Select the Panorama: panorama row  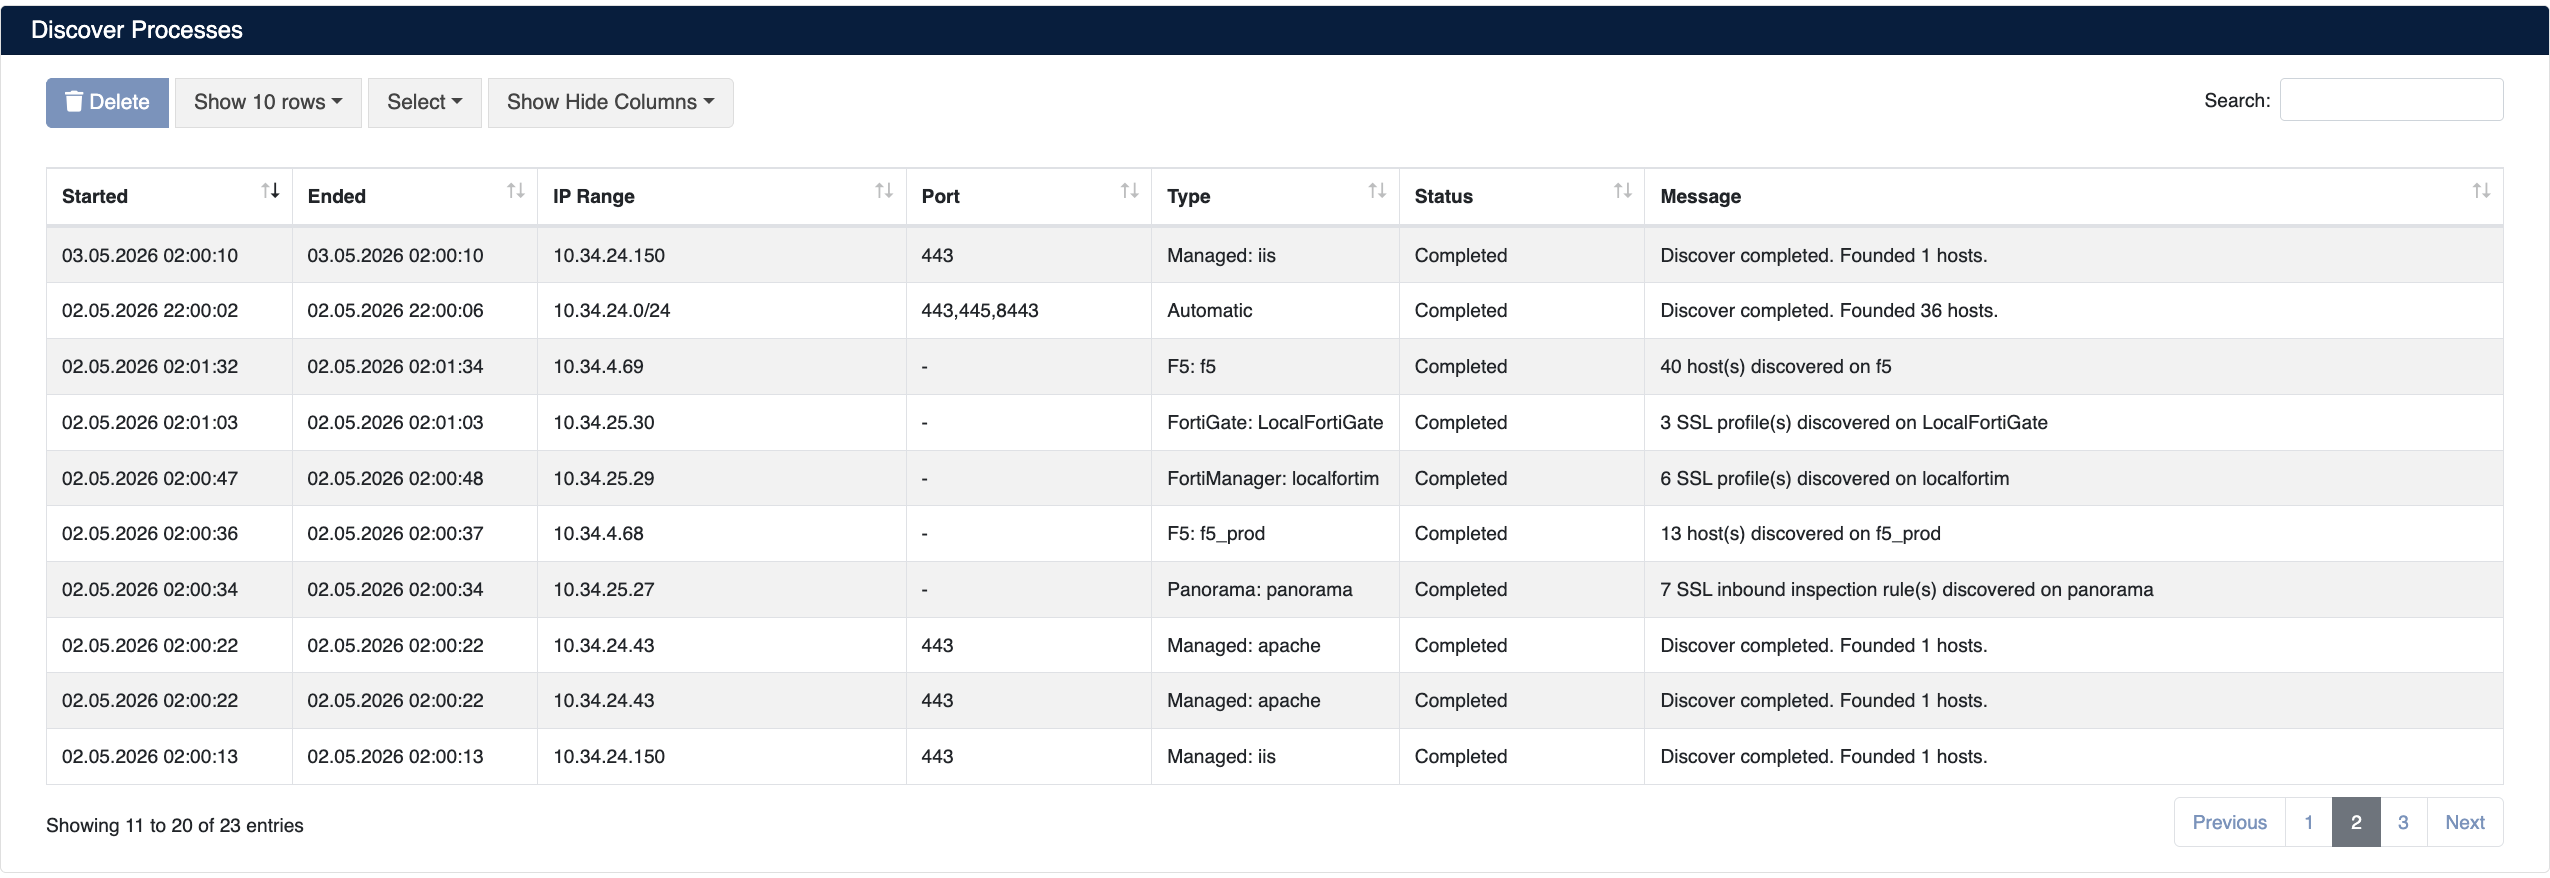coord(1275,589)
